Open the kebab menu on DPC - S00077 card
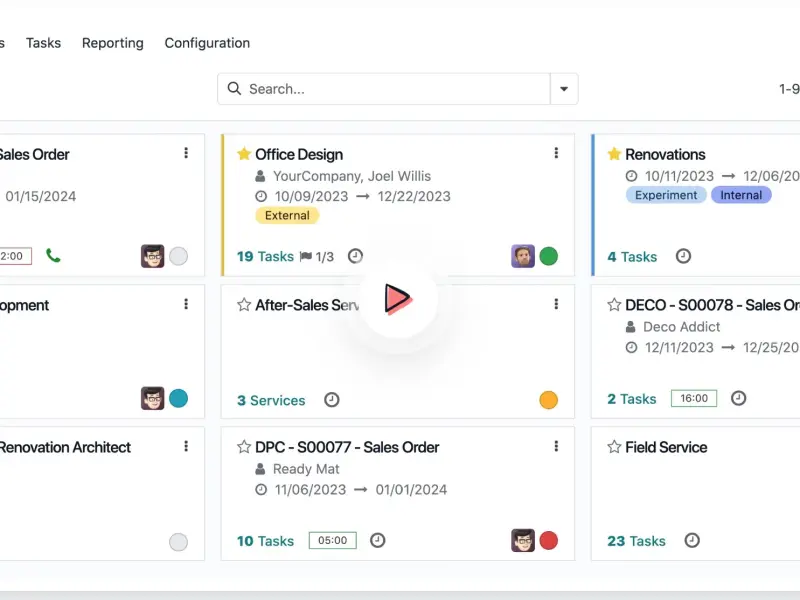This screenshot has height=600, width=800. pyautogui.click(x=556, y=446)
